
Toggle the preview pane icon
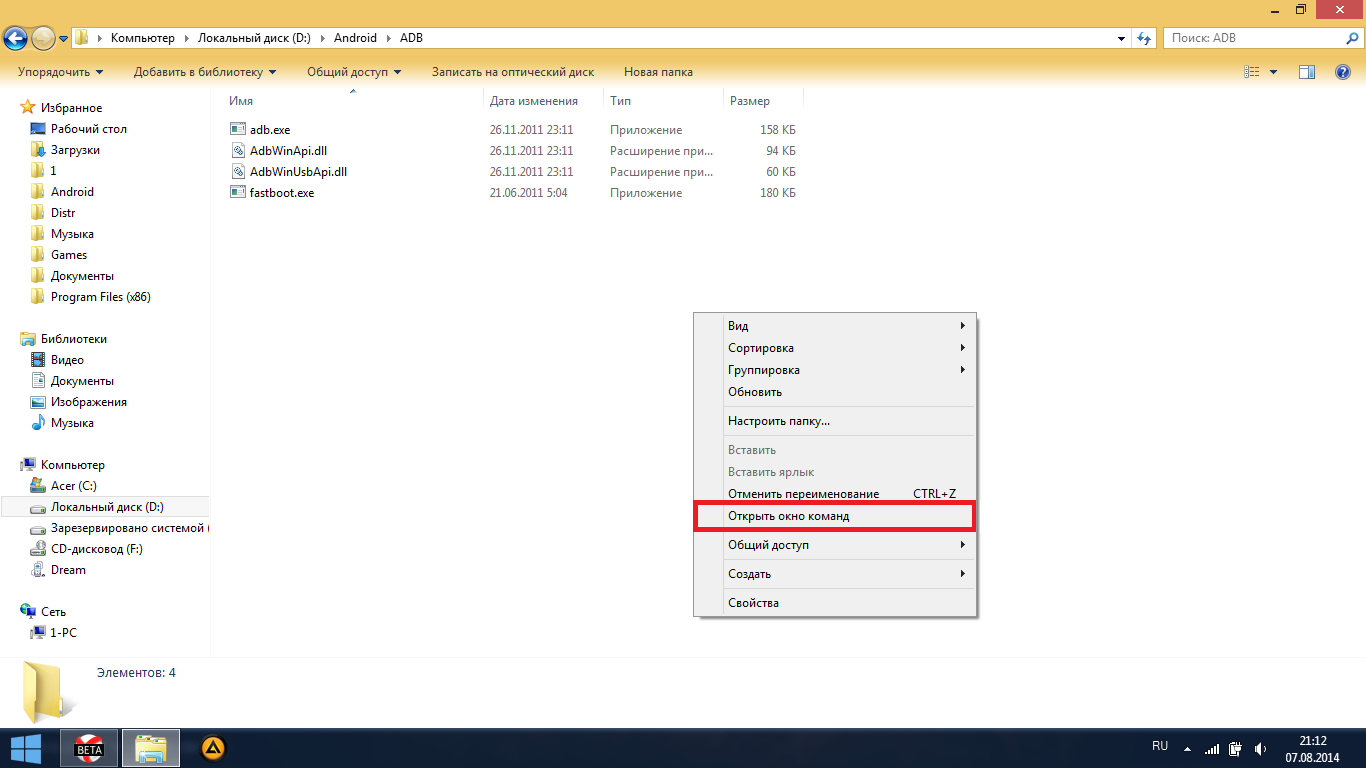click(1307, 72)
